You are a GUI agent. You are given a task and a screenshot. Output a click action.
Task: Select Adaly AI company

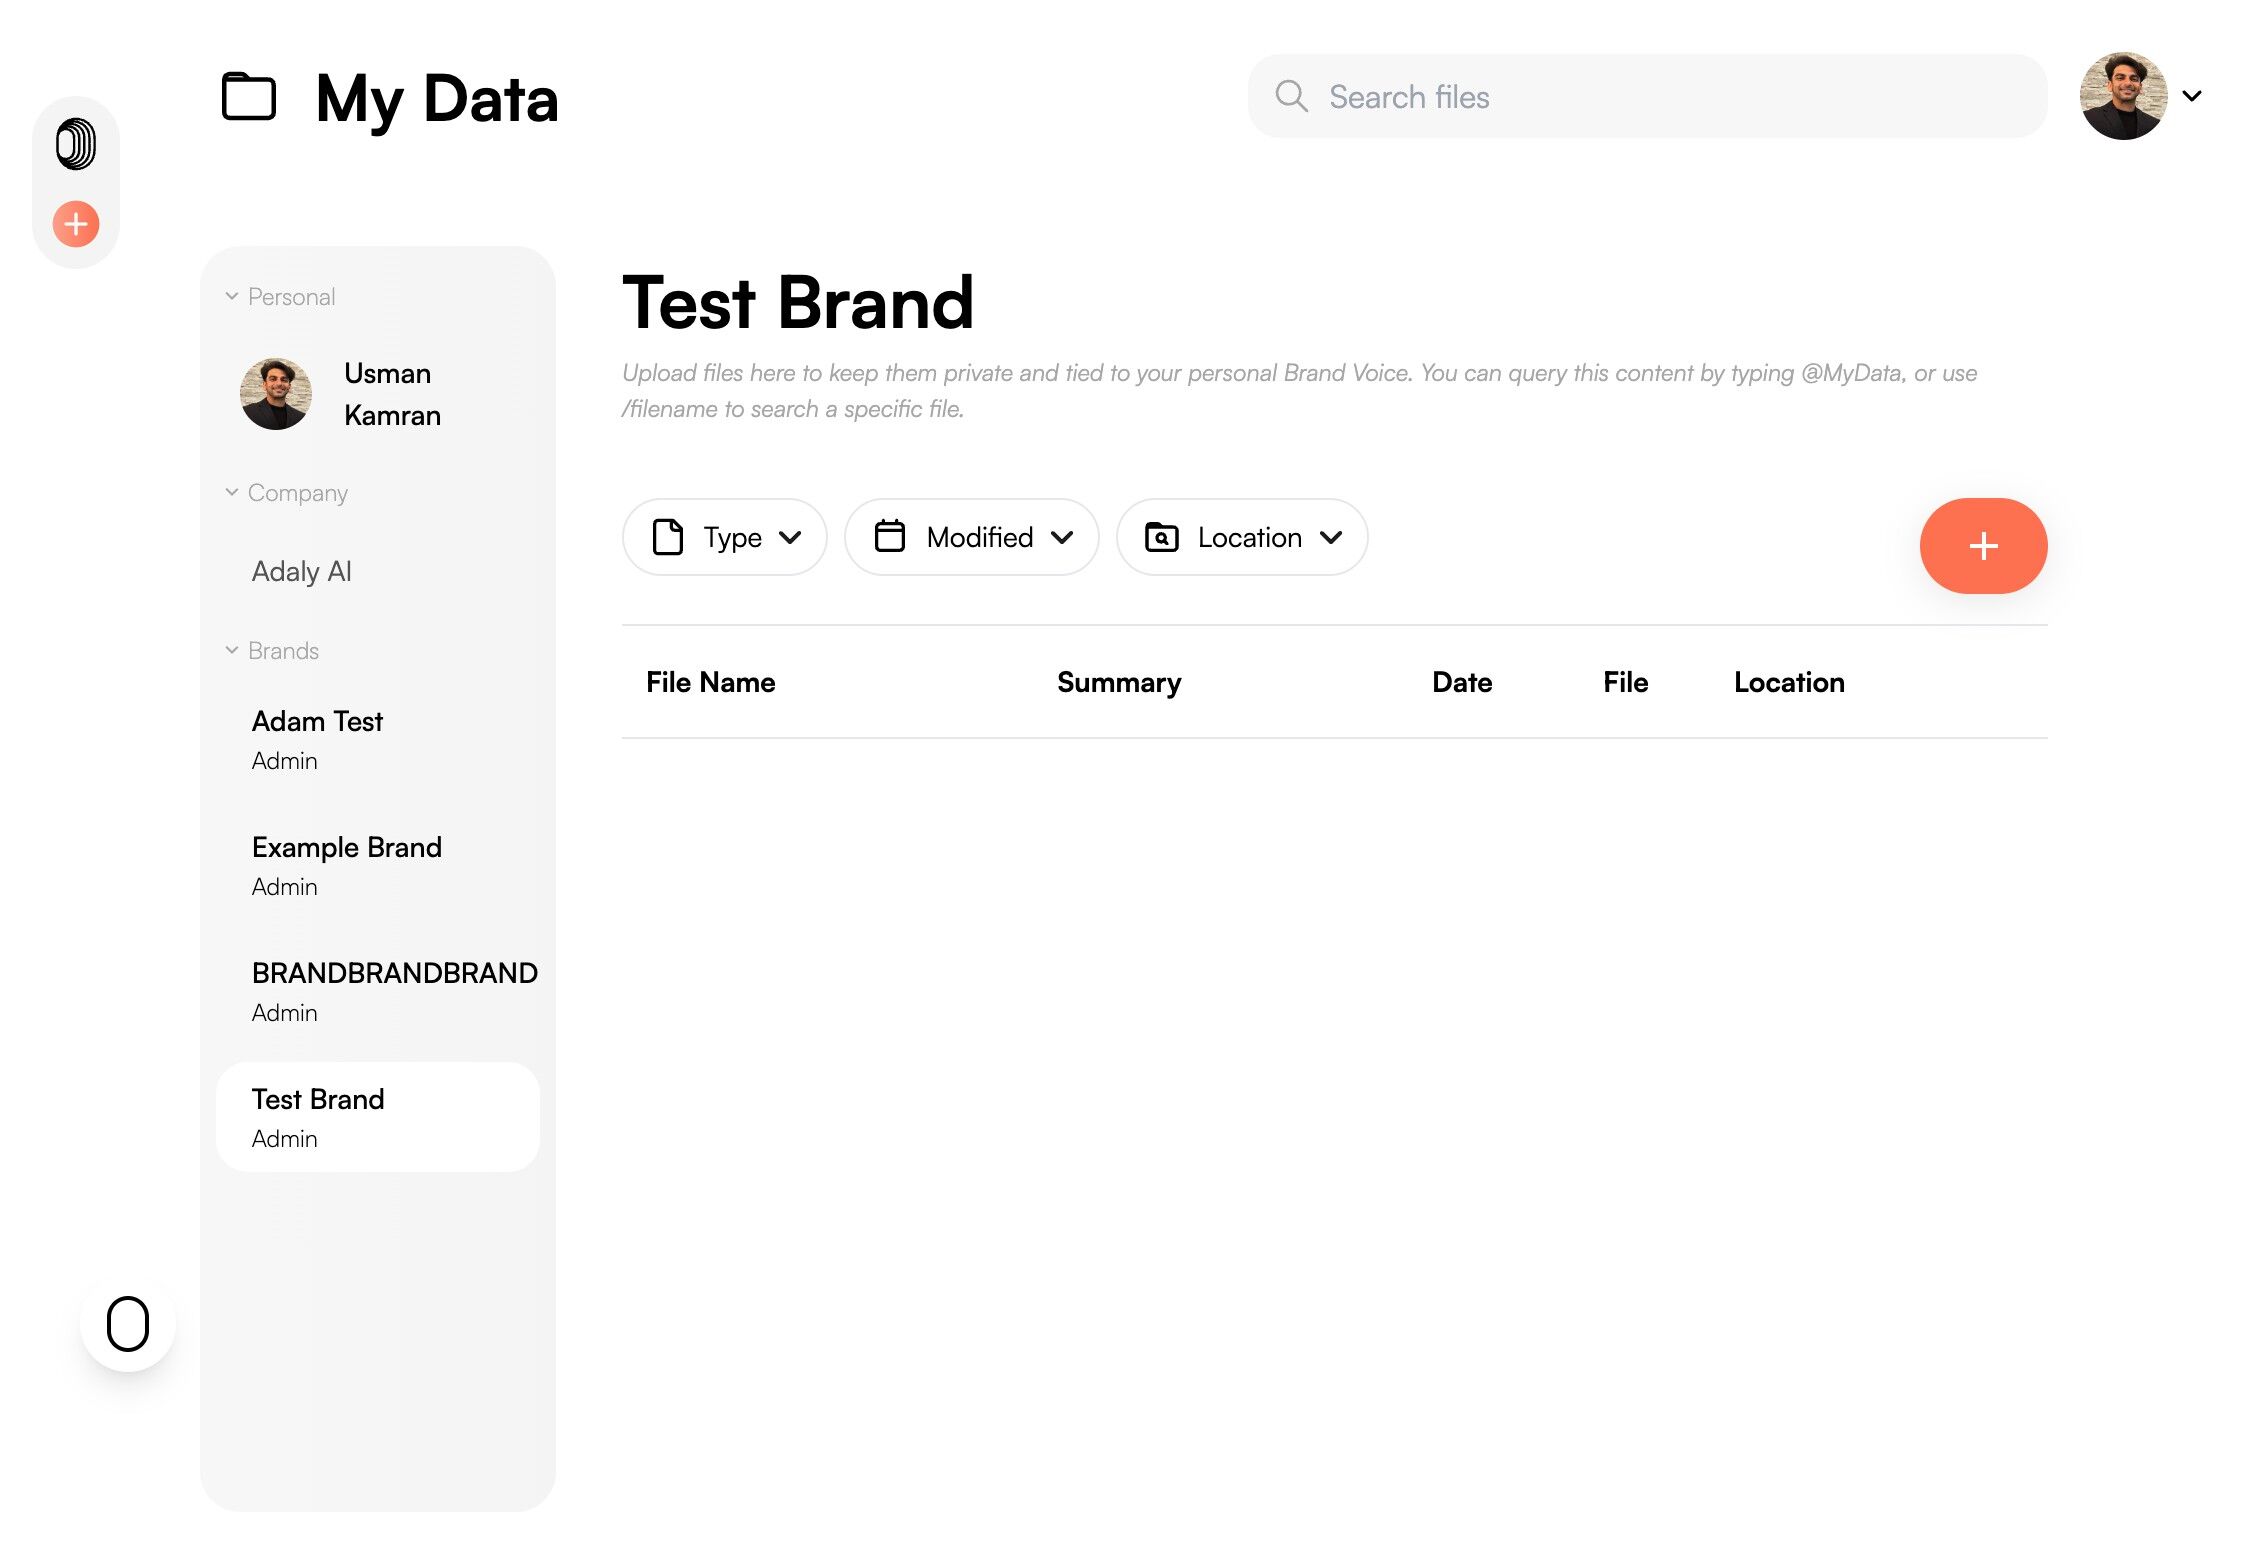[302, 571]
